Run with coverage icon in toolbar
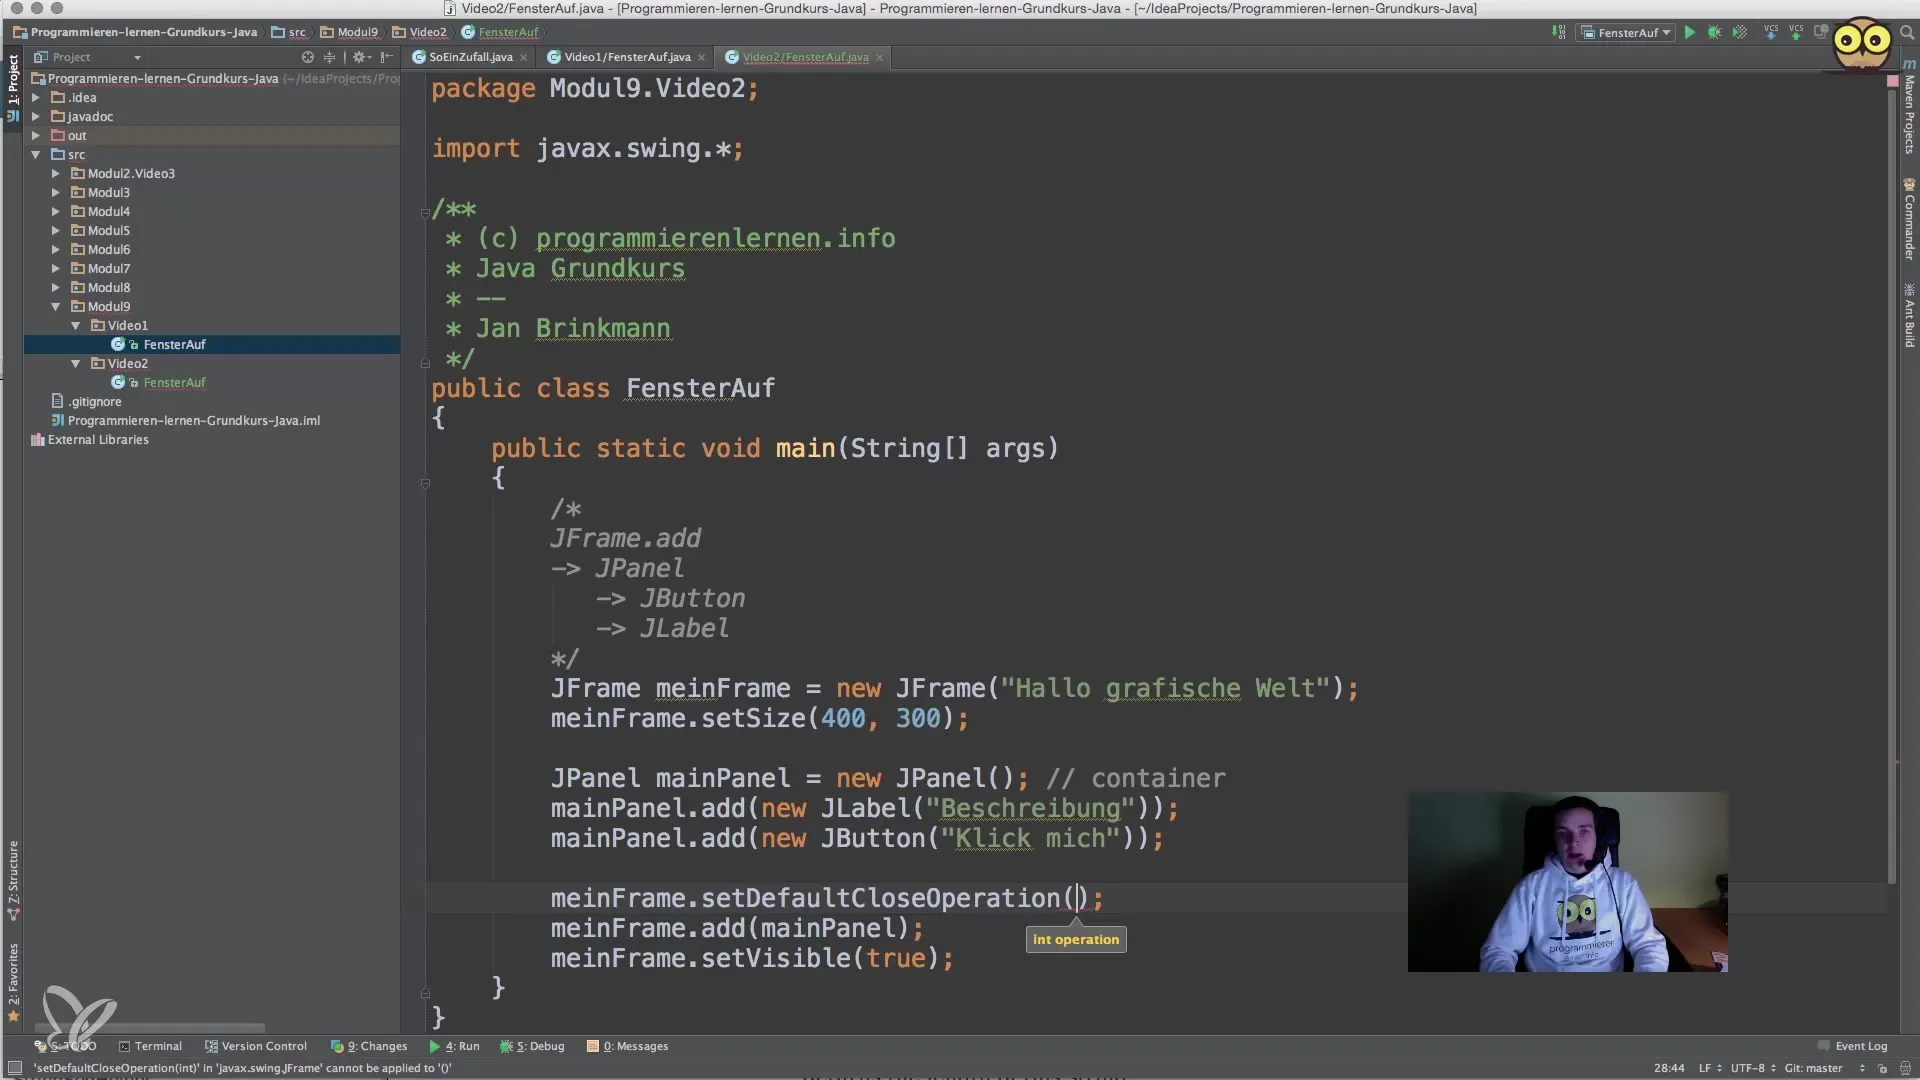 pos(1740,32)
